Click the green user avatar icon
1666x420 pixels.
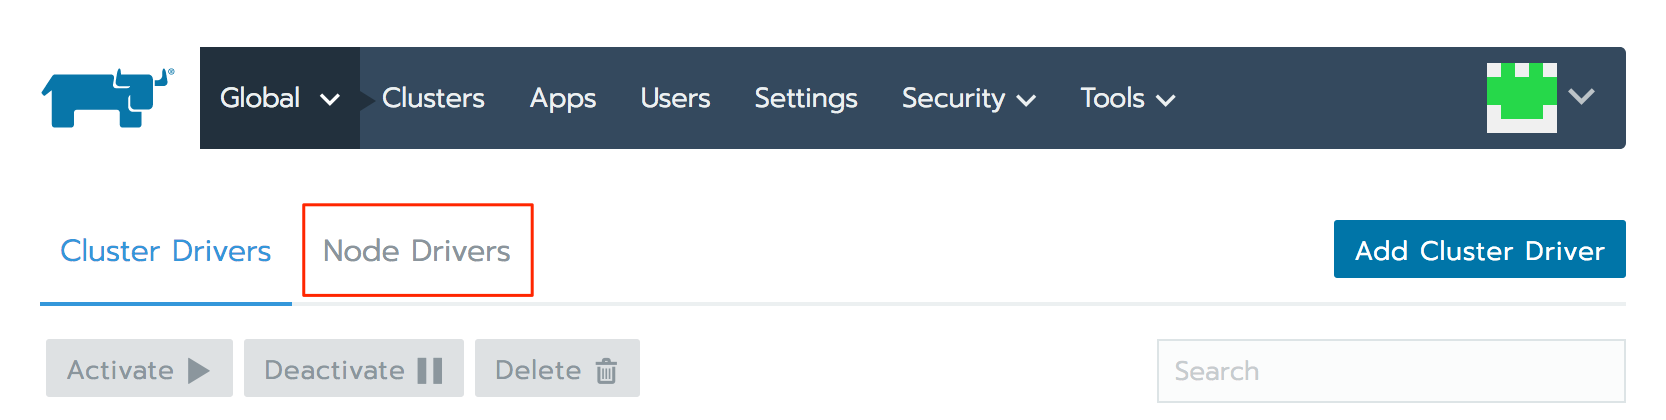(1521, 98)
